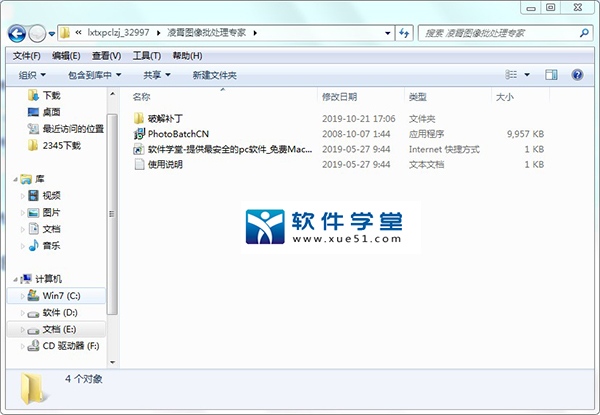Click the Internet shortcut file icon

[139, 149]
